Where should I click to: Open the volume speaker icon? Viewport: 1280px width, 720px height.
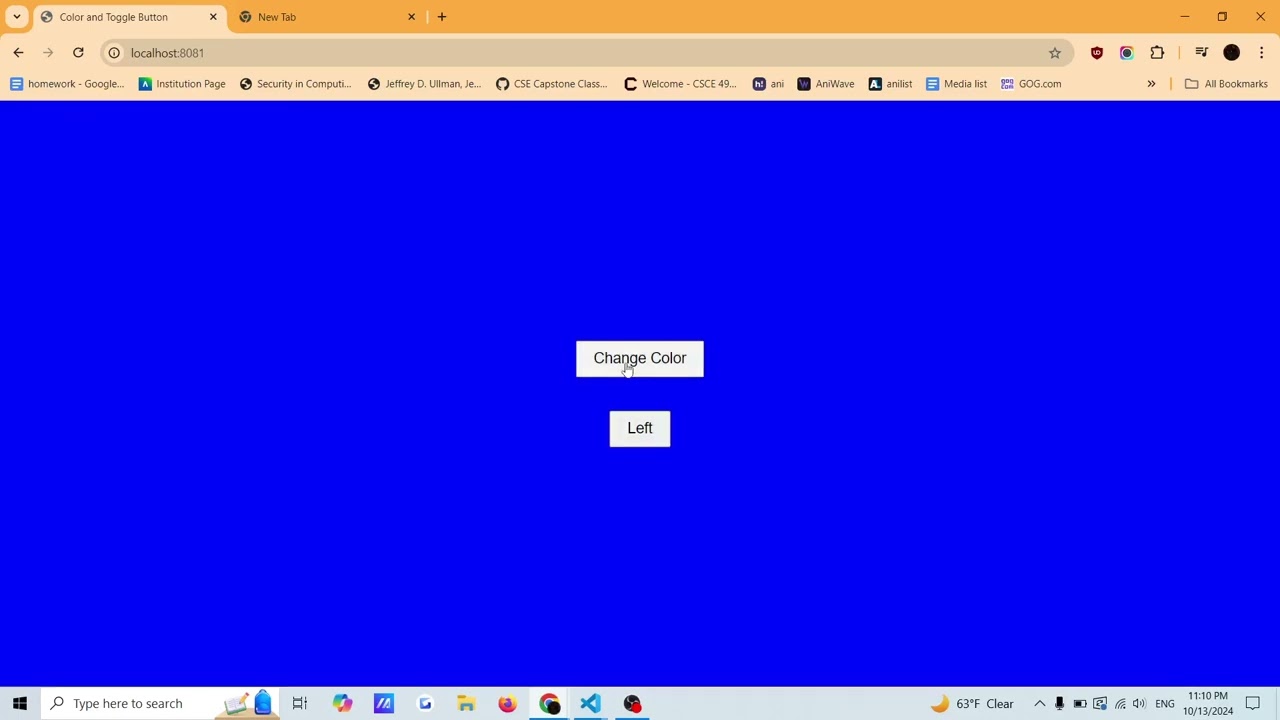pyautogui.click(x=1139, y=704)
